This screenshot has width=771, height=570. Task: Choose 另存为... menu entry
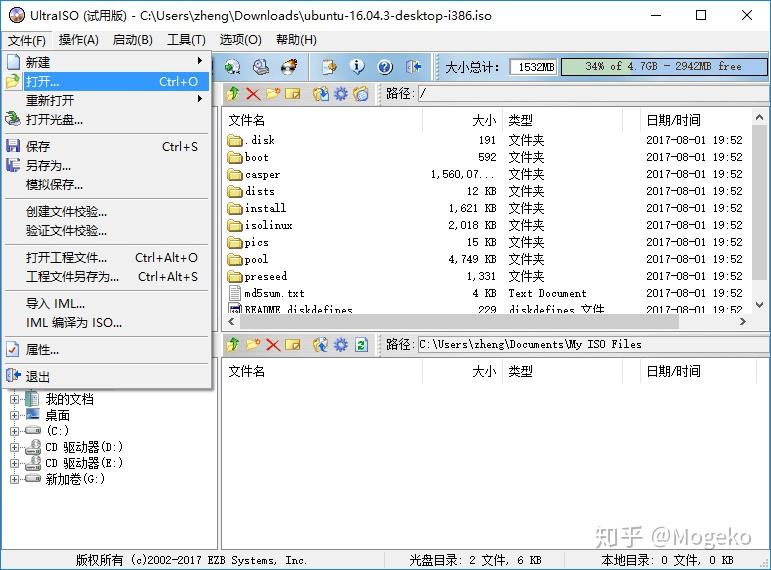(107, 166)
